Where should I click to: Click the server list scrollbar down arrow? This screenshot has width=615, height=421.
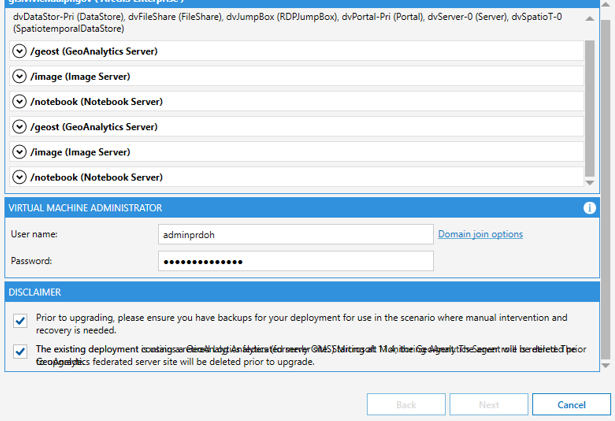click(590, 182)
